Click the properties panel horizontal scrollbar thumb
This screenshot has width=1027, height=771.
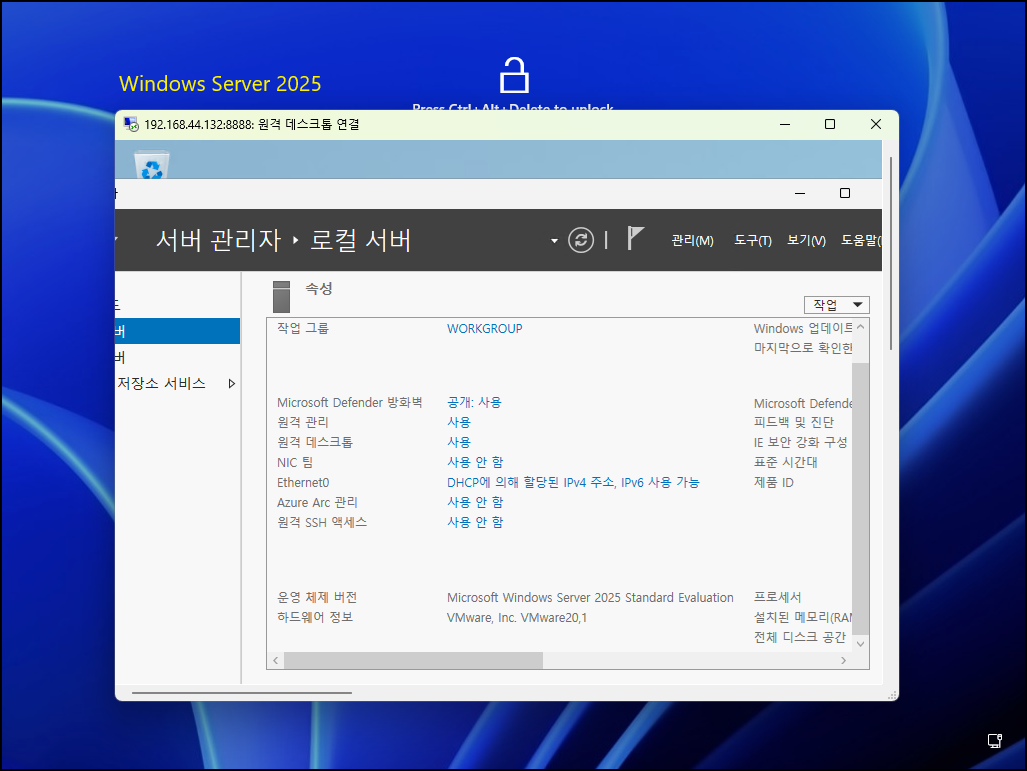413,660
